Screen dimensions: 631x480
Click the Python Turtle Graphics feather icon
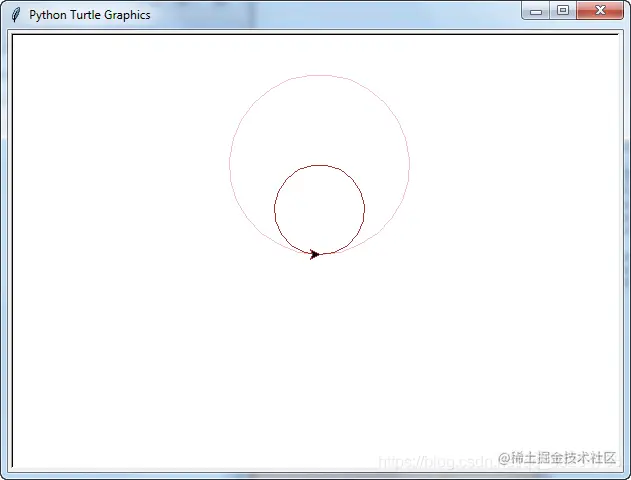point(15,15)
